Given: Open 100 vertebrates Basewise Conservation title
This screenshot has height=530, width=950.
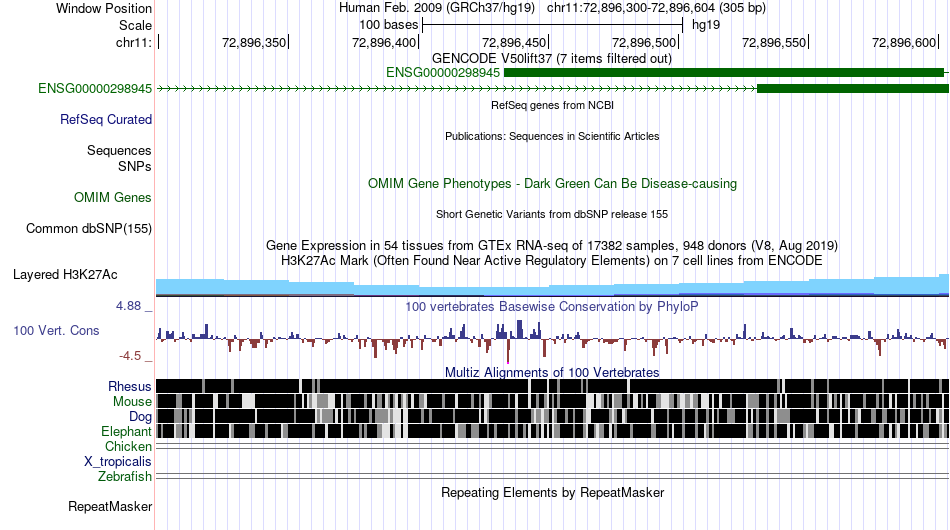Looking at the screenshot, I should coord(552,306).
